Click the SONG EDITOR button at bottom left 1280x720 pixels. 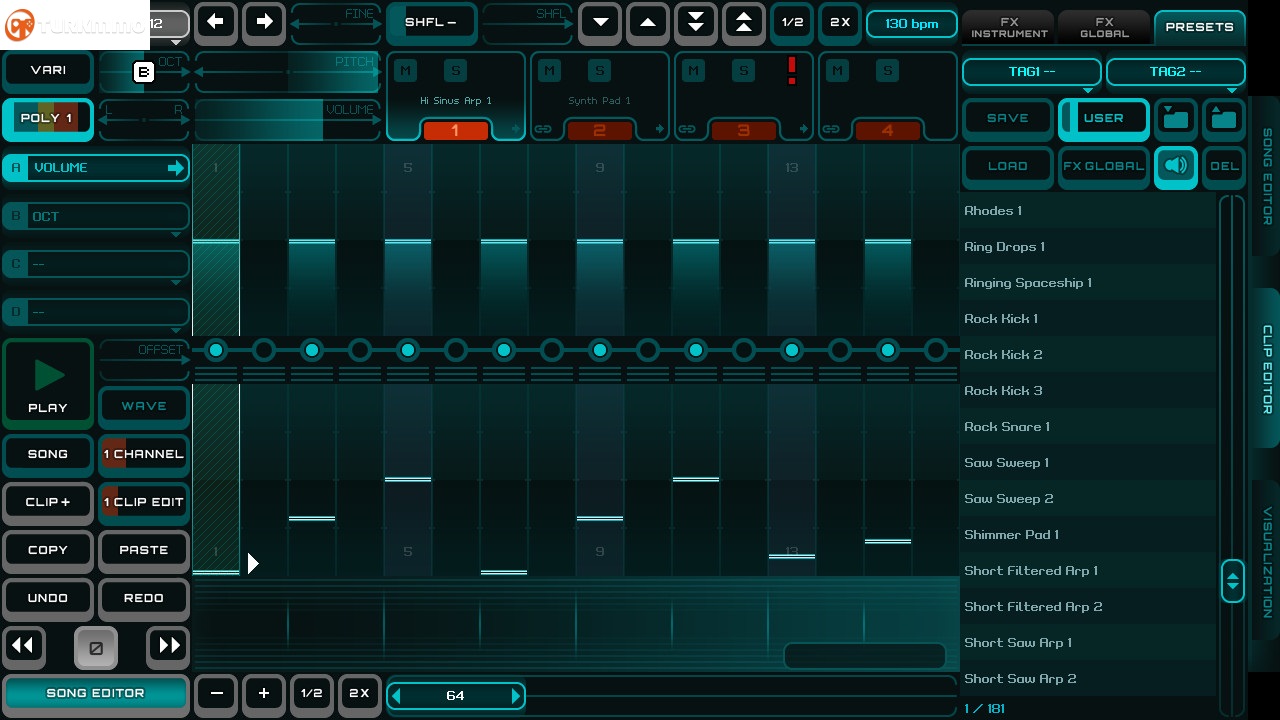[96, 693]
